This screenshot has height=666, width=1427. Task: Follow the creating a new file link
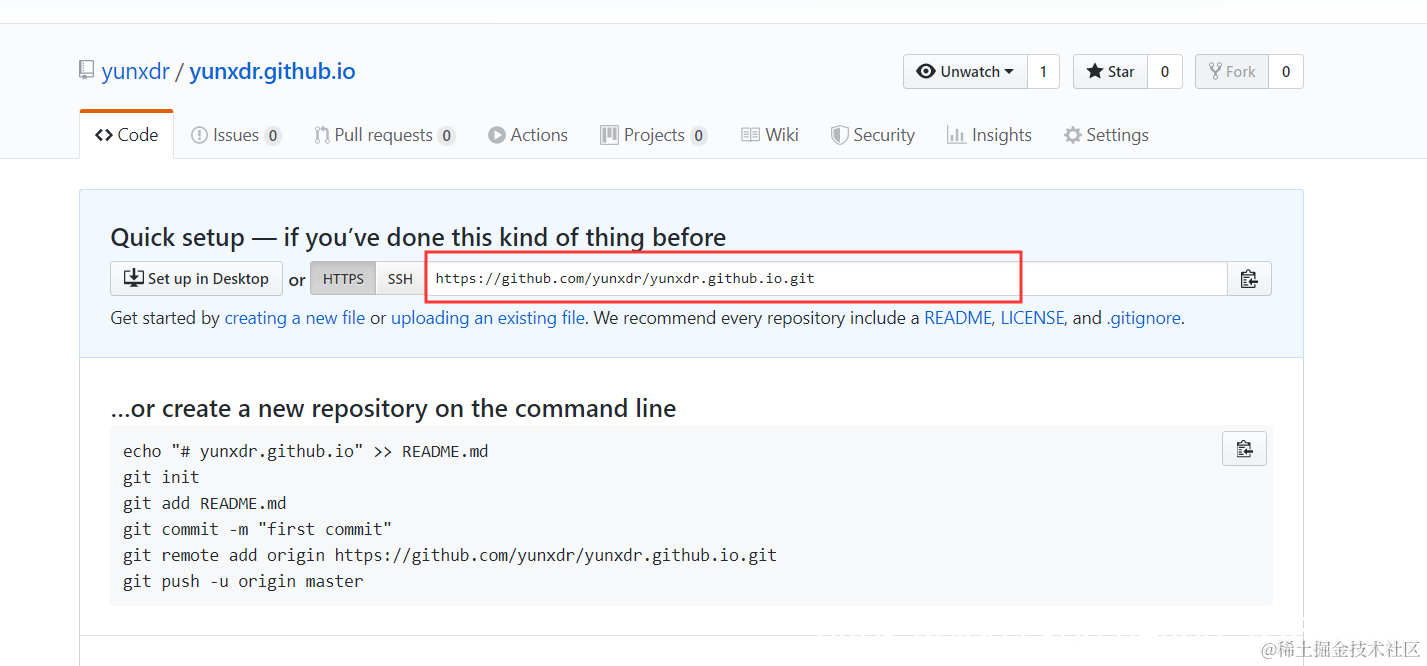[x=295, y=318]
